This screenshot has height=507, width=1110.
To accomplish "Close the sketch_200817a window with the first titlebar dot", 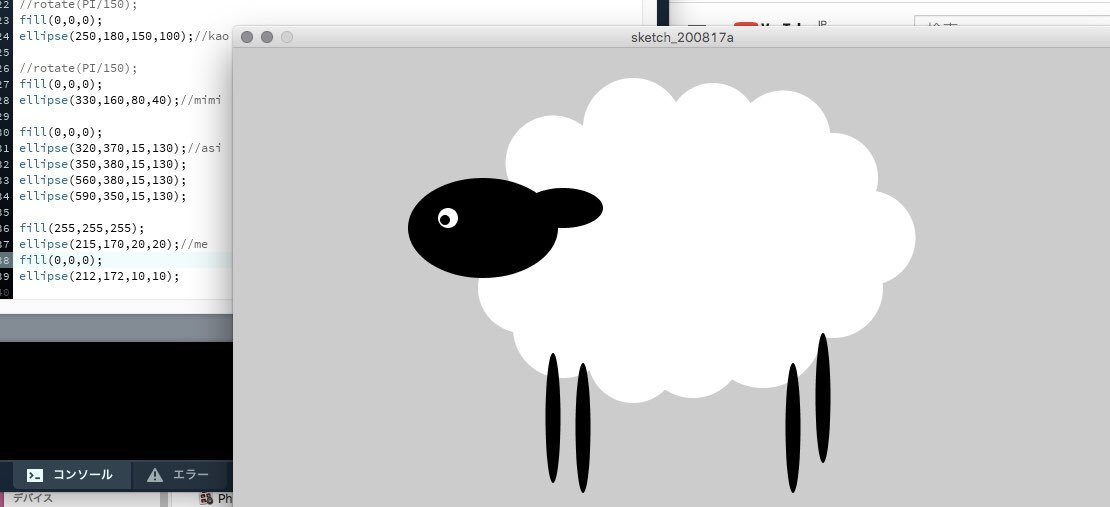I will [x=247, y=37].
